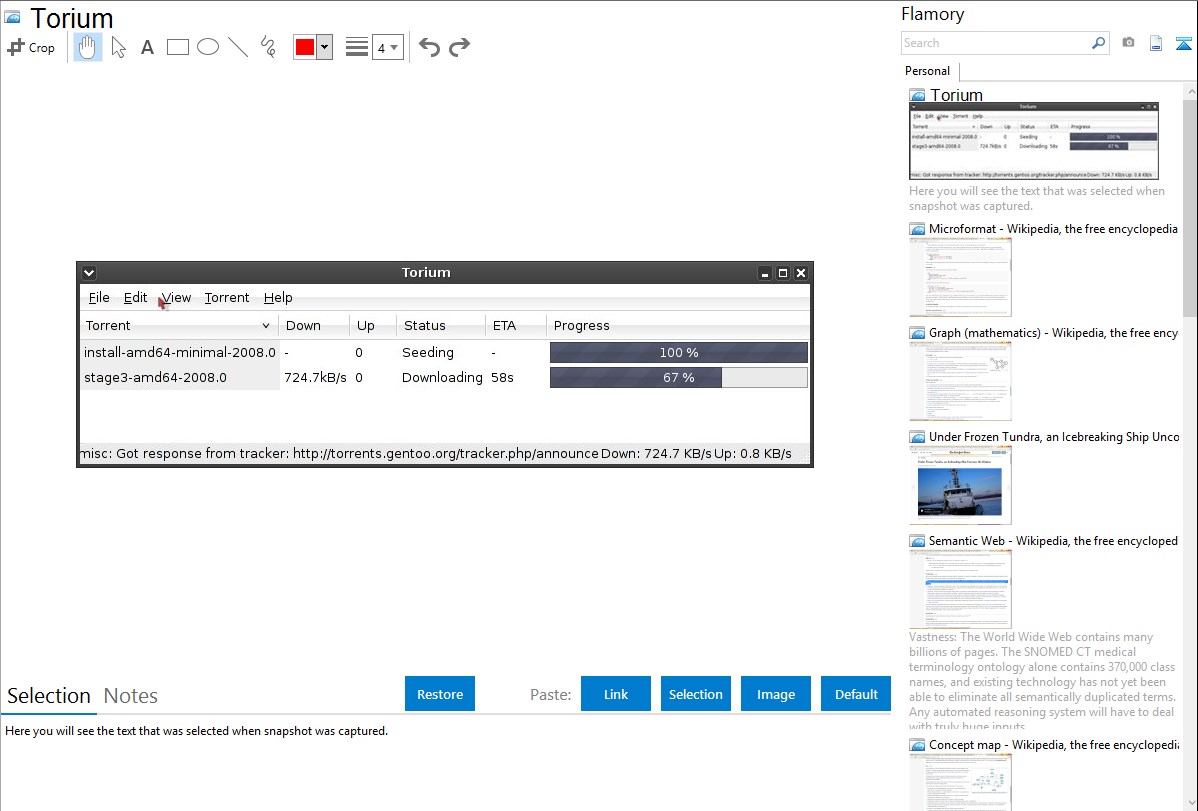Switch to the Notes tab
The image size is (1198, 811).
click(131, 696)
